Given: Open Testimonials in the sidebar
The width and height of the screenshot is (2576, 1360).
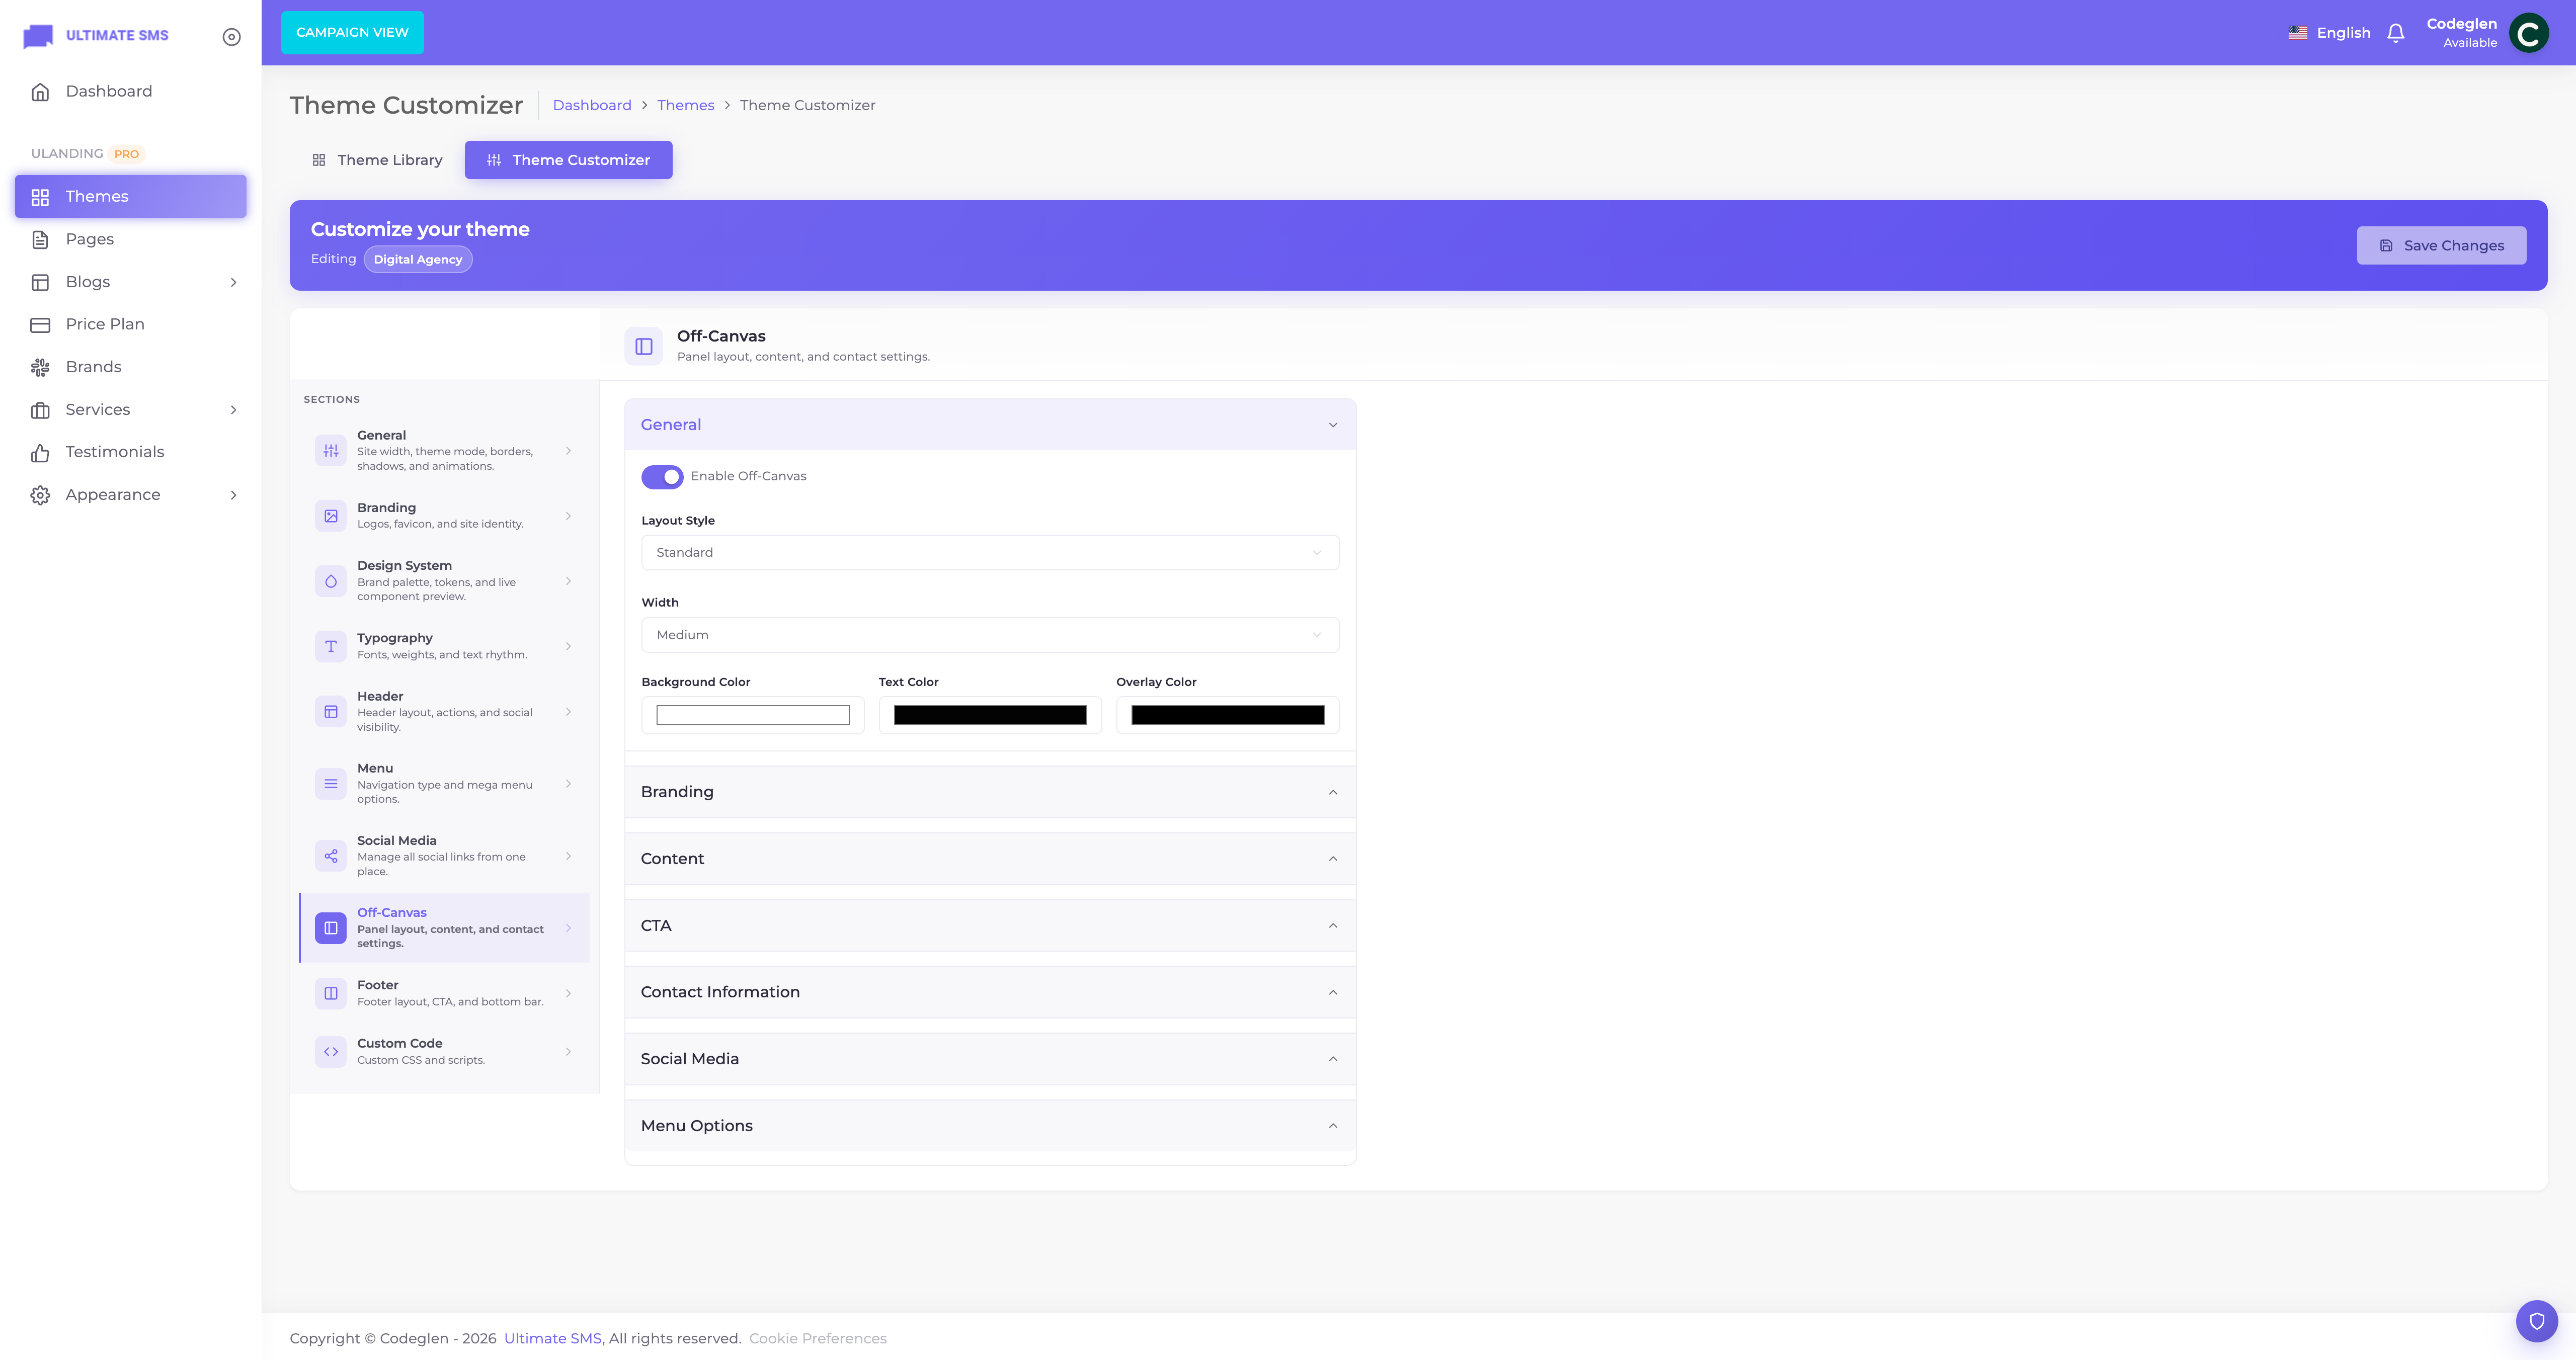Looking at the screenshot, I should (131, 452).
